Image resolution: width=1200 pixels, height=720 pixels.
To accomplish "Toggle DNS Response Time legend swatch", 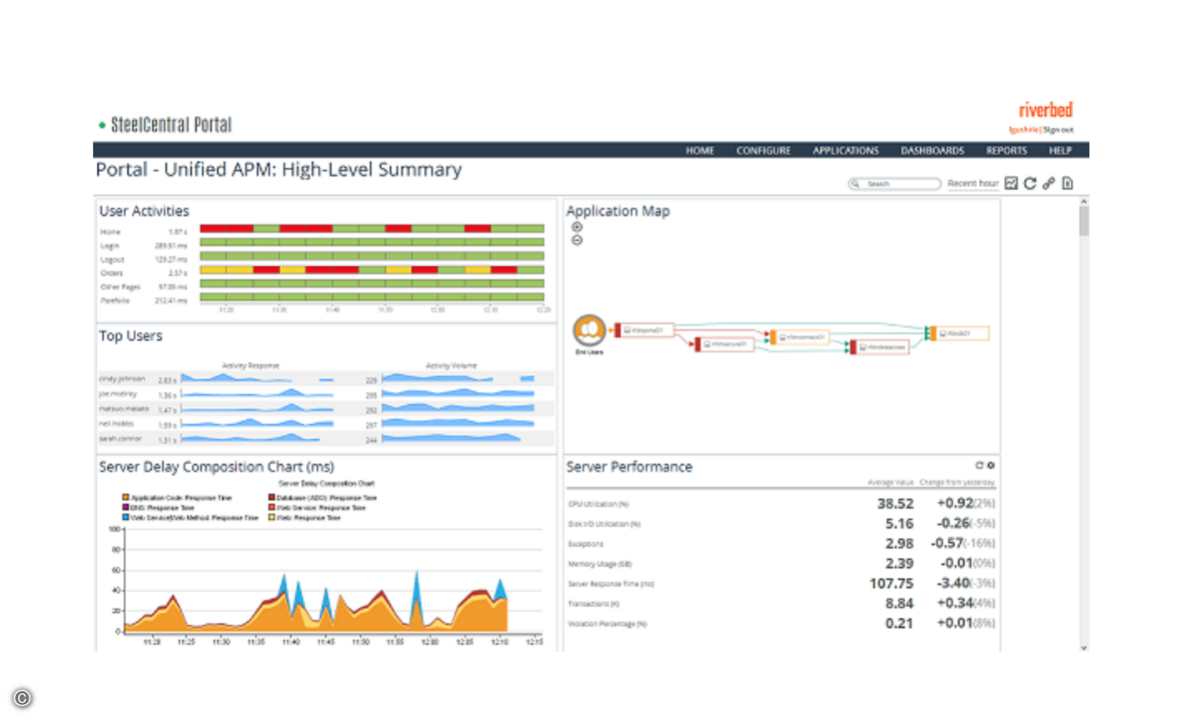I will 125,507.
